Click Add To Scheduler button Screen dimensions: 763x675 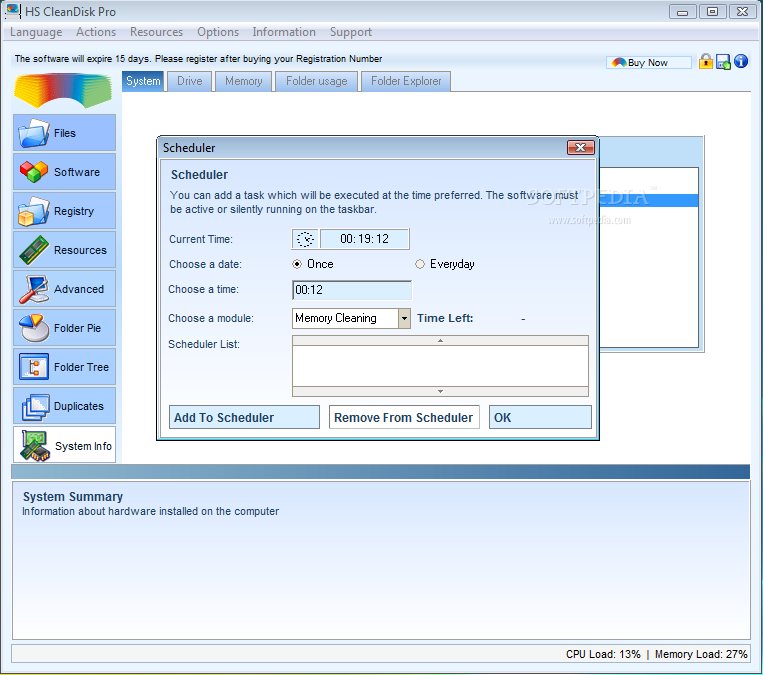click(244, 418)
